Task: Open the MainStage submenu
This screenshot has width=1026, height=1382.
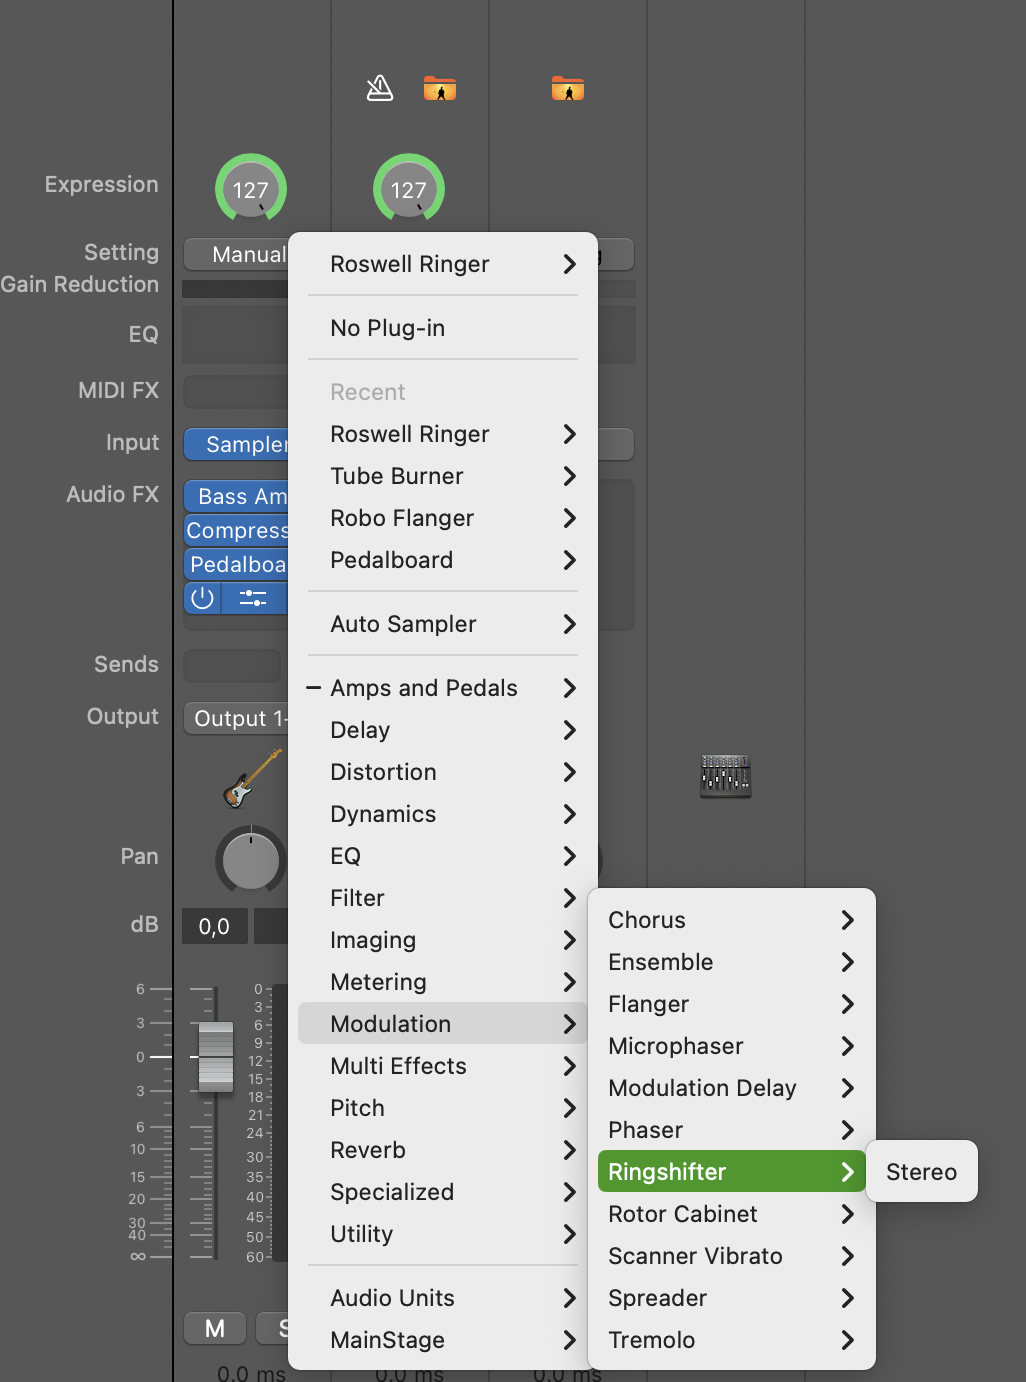Action: point(443,1340)
